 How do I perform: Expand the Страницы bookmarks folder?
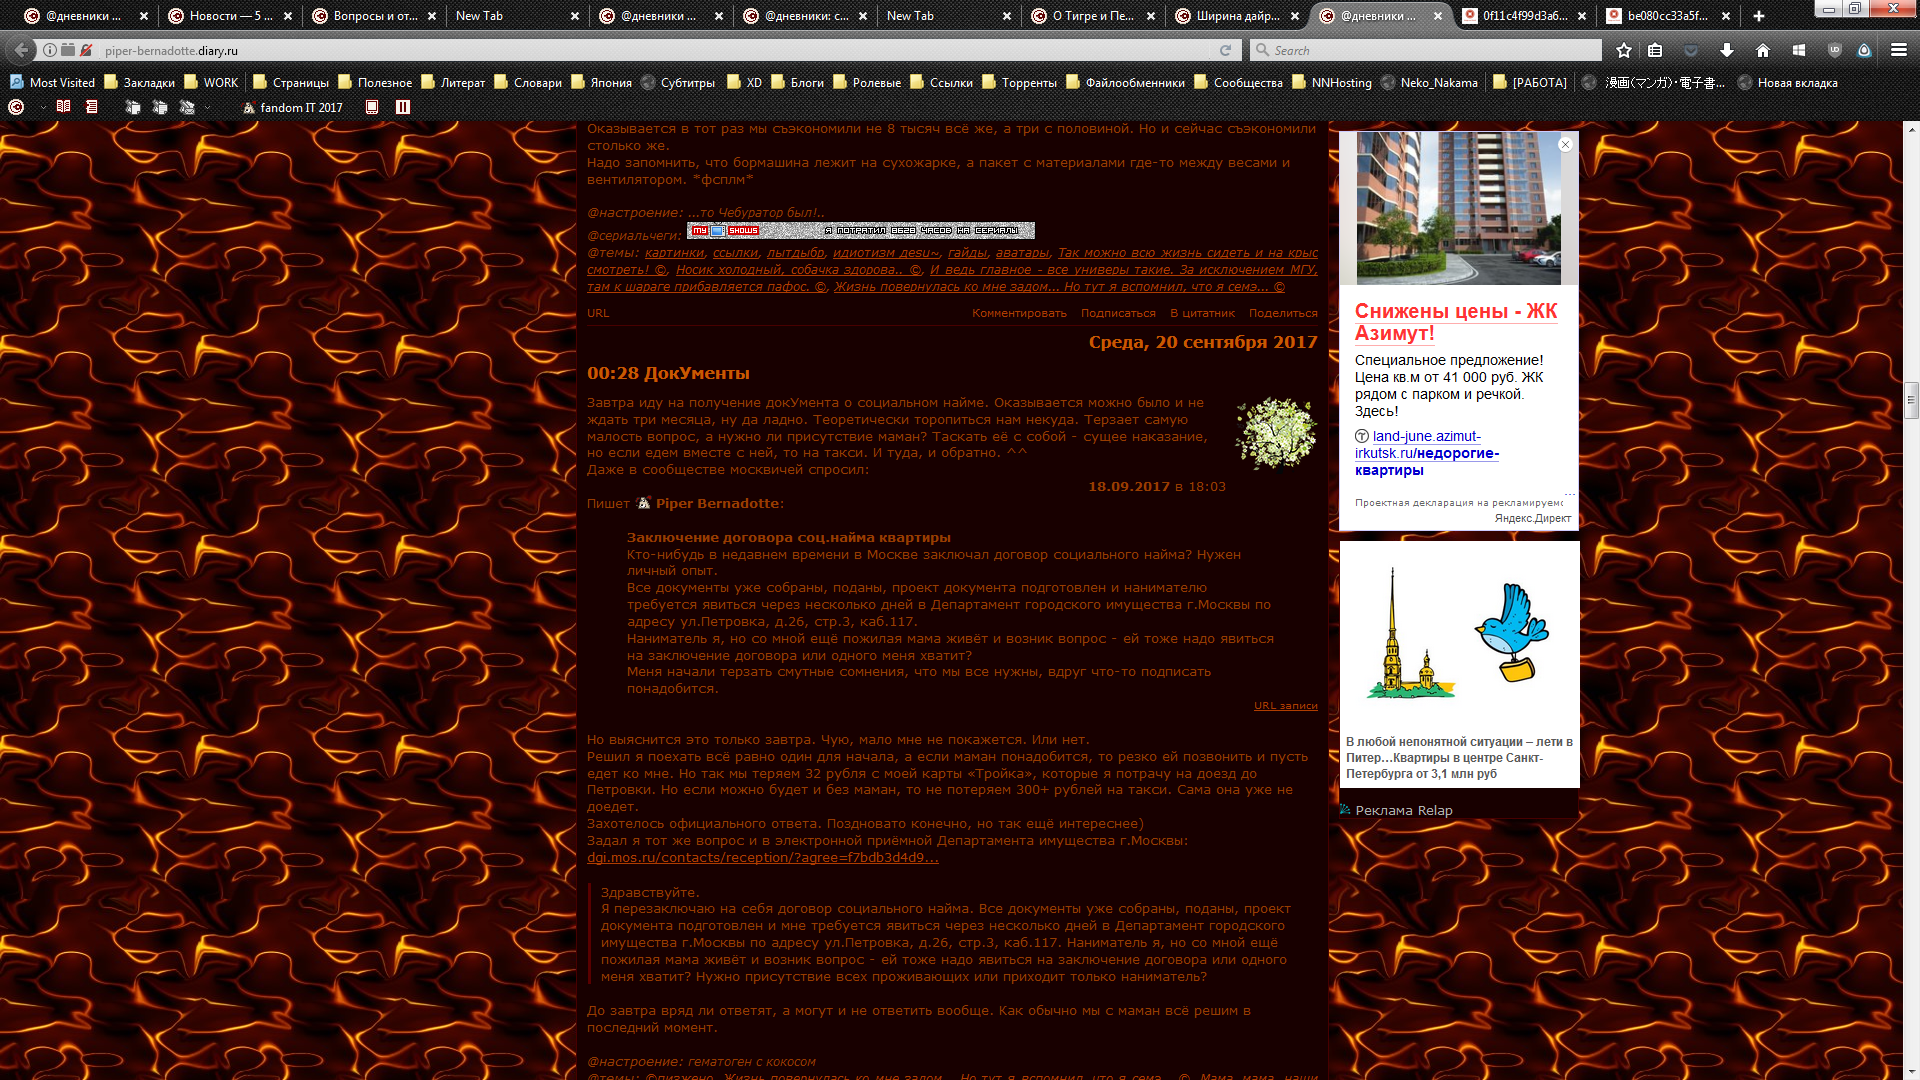coord(291,83)
